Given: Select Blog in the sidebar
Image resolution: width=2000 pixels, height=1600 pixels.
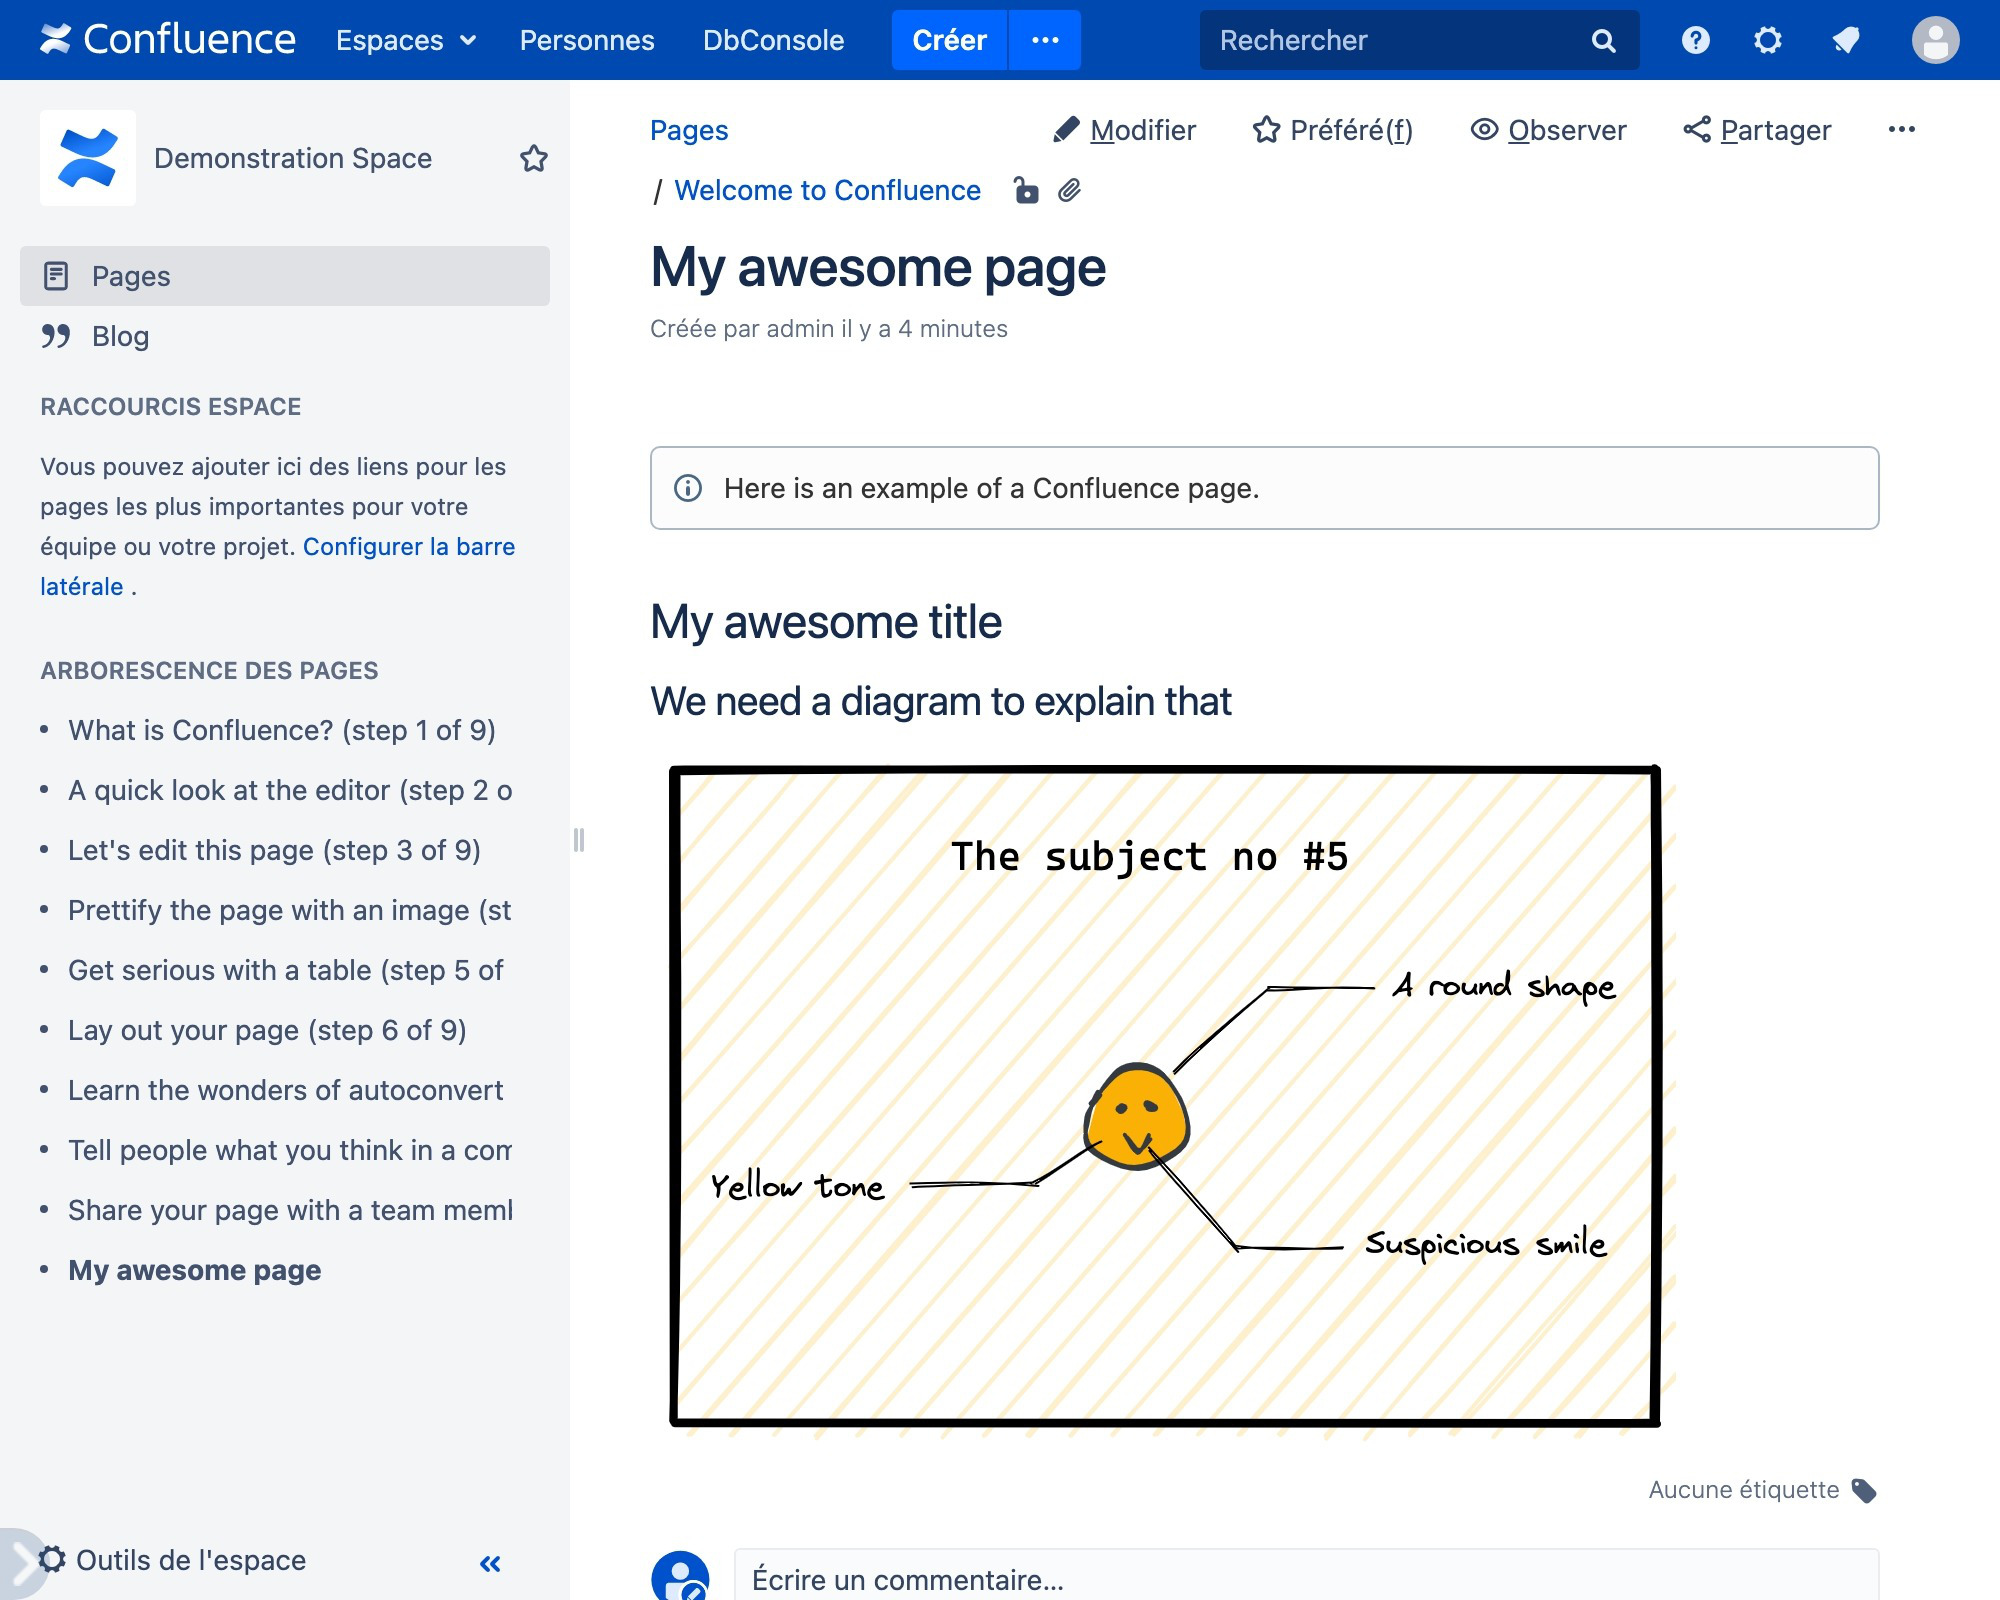Looking at the screenshot, I should pos(120,336).
